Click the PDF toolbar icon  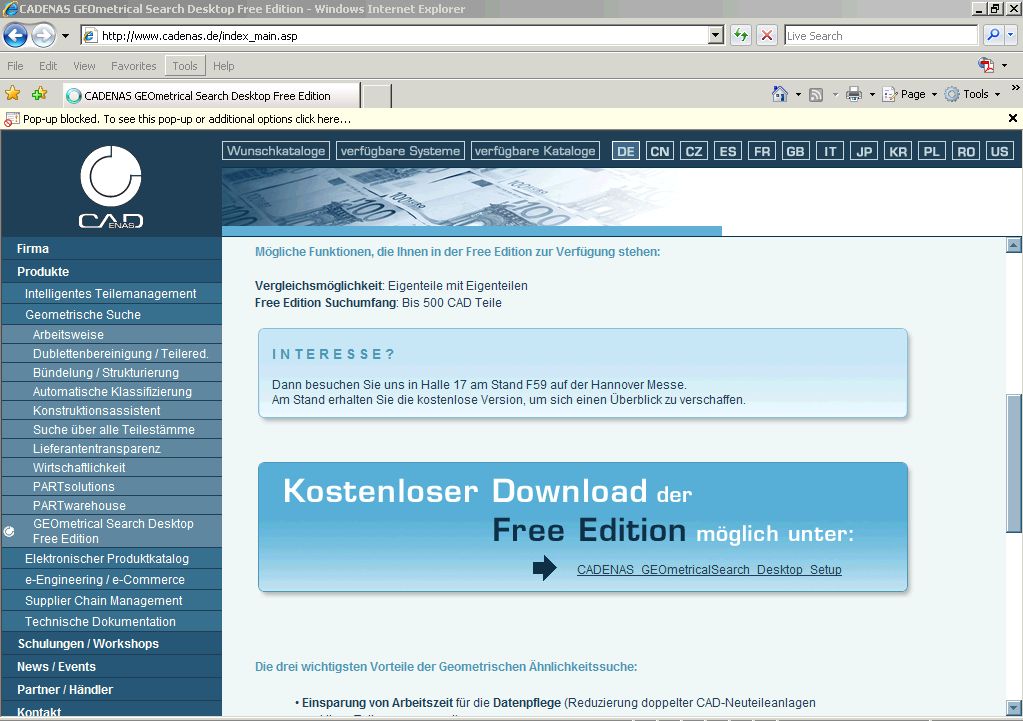986,65
